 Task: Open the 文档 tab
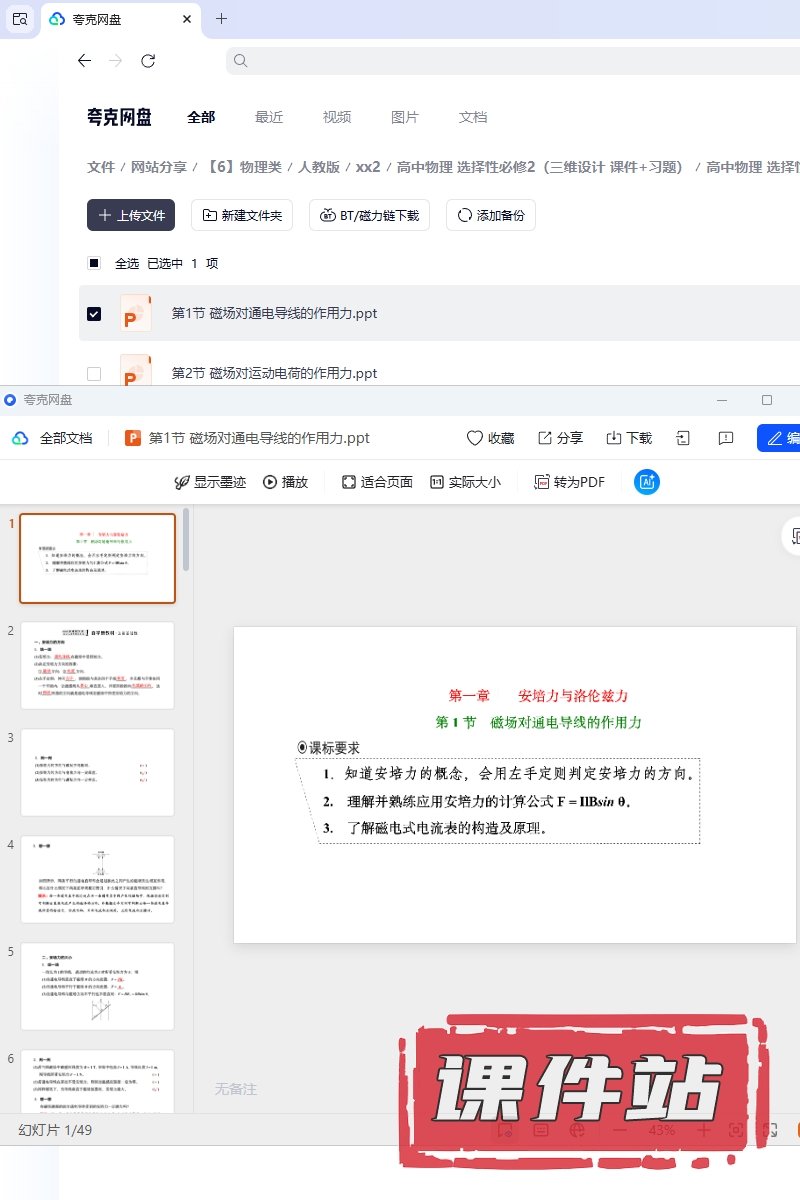[473, 117]
